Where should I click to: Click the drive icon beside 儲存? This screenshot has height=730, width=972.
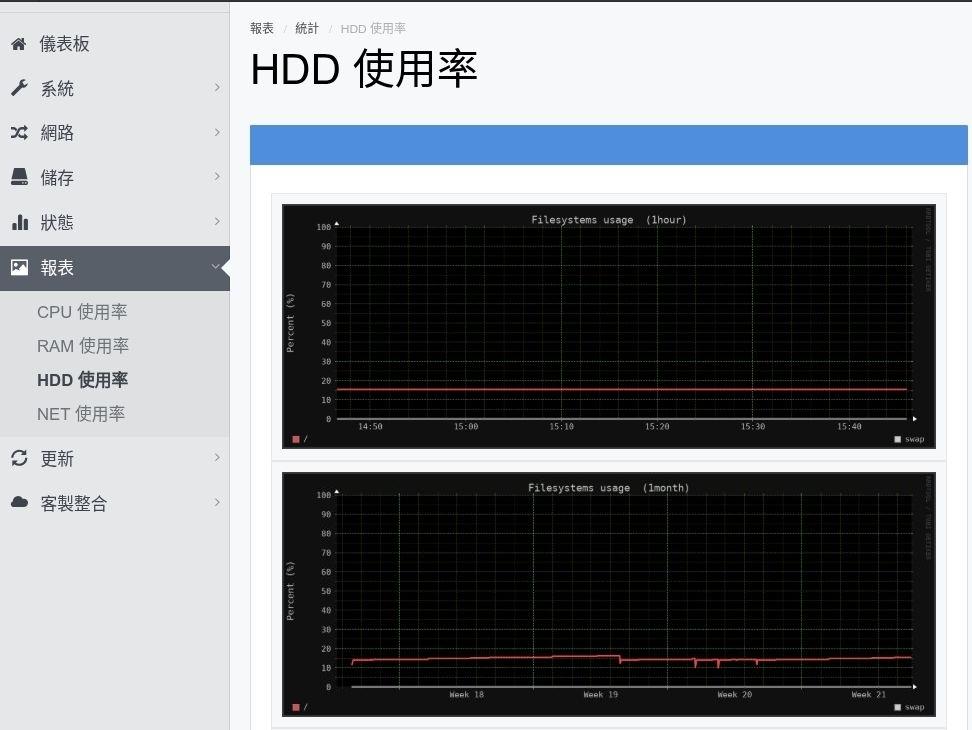(x=19, y=177)
